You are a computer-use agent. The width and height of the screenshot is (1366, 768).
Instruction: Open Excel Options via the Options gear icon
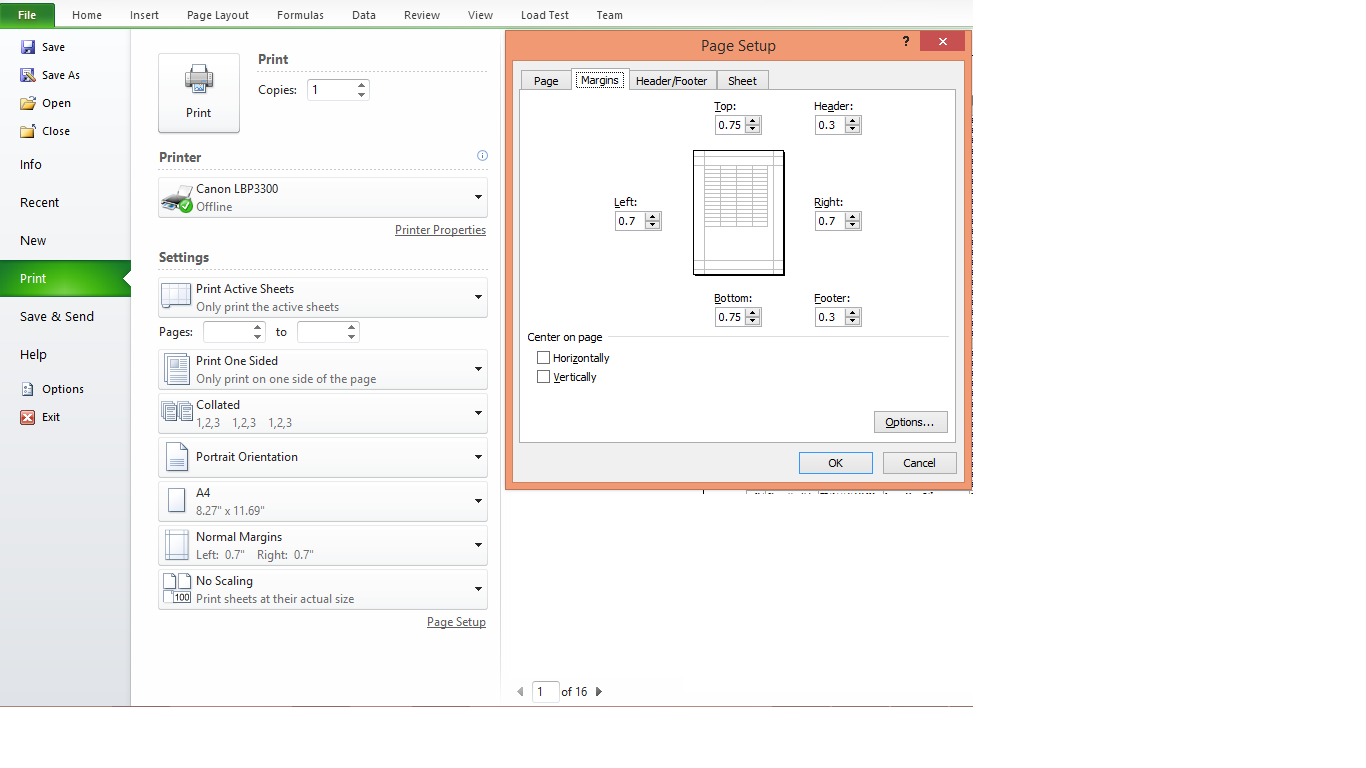25,389
